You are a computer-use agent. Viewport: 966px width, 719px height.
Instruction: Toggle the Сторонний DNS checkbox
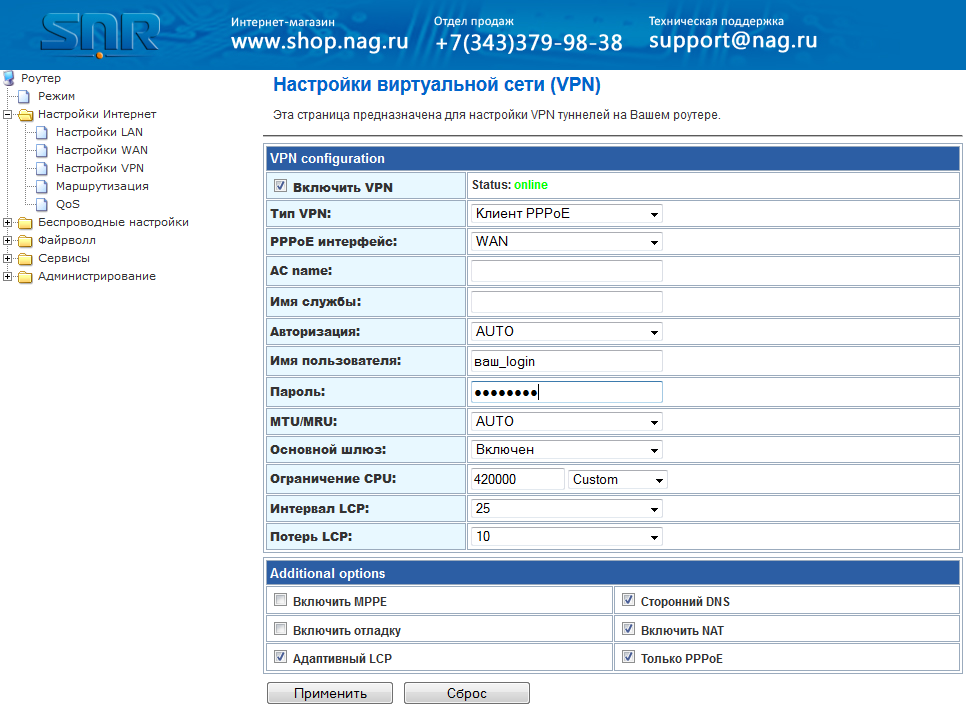(x=628, y=599)
